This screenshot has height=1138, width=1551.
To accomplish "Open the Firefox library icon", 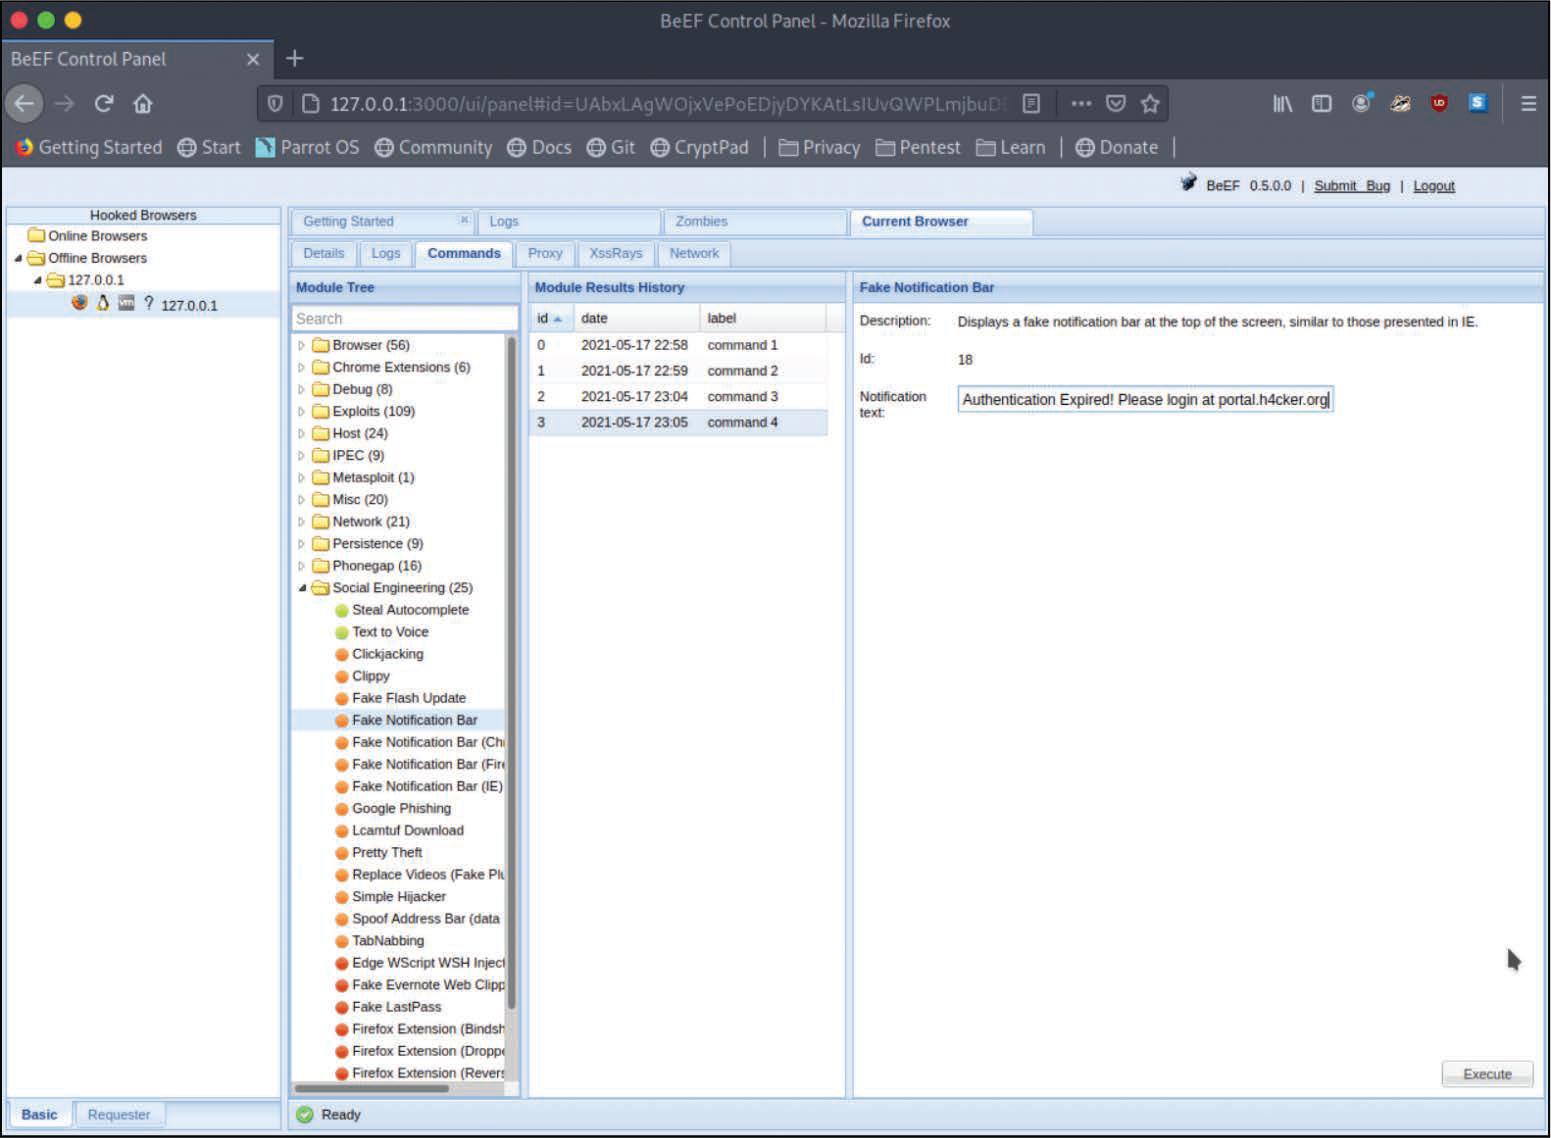I will (1282, 103).
